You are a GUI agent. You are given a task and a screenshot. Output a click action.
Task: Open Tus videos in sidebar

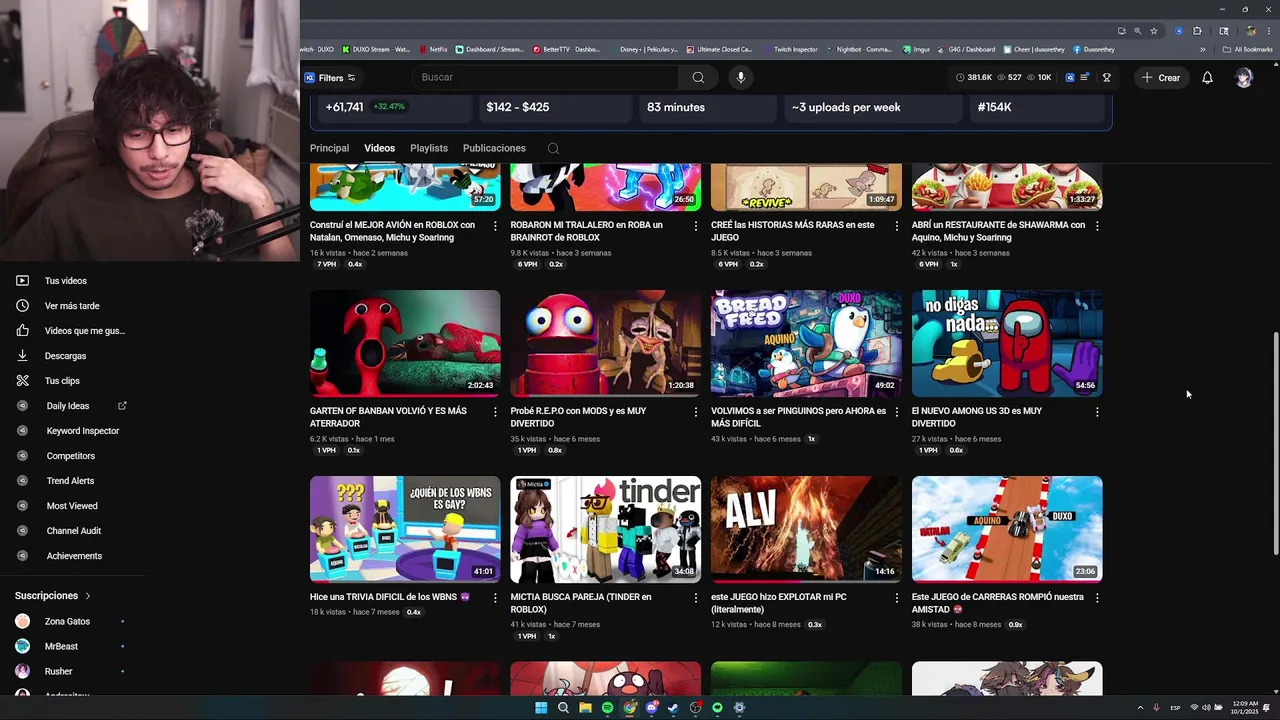tap(65, 281)
